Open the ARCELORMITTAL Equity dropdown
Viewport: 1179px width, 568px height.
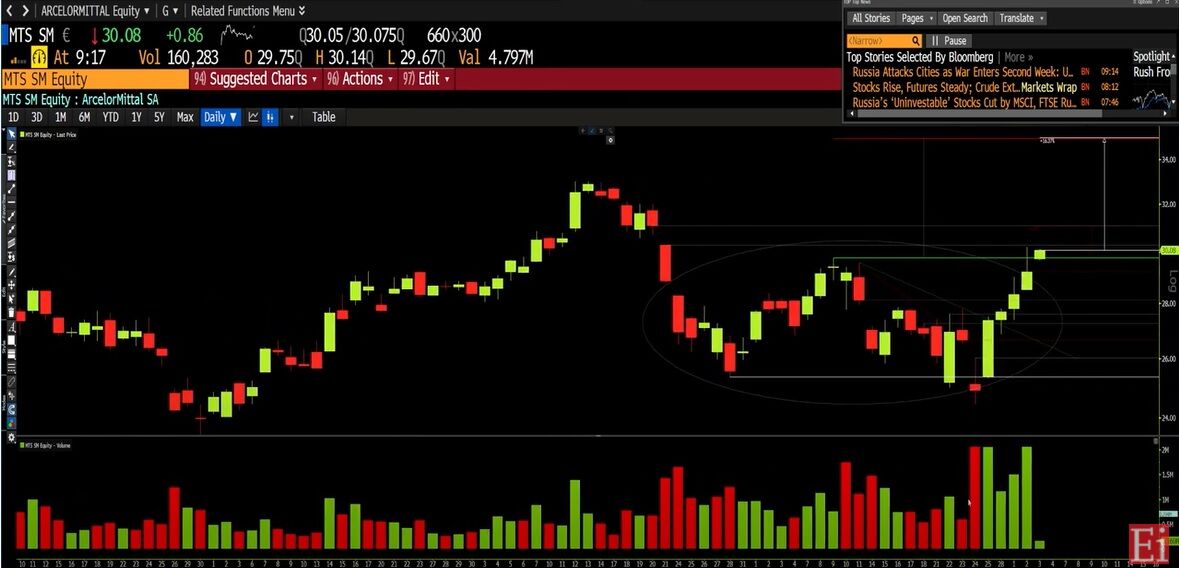click(95, 11)
